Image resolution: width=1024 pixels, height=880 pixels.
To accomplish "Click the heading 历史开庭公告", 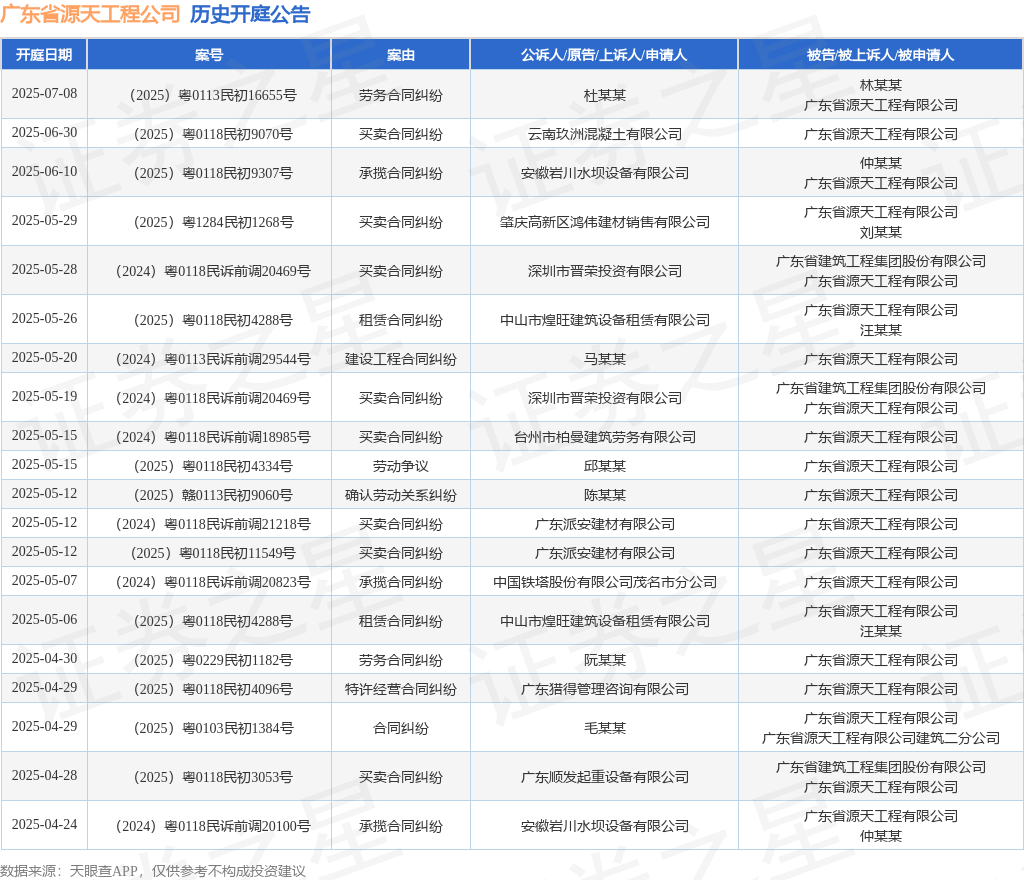I will 250,14.
